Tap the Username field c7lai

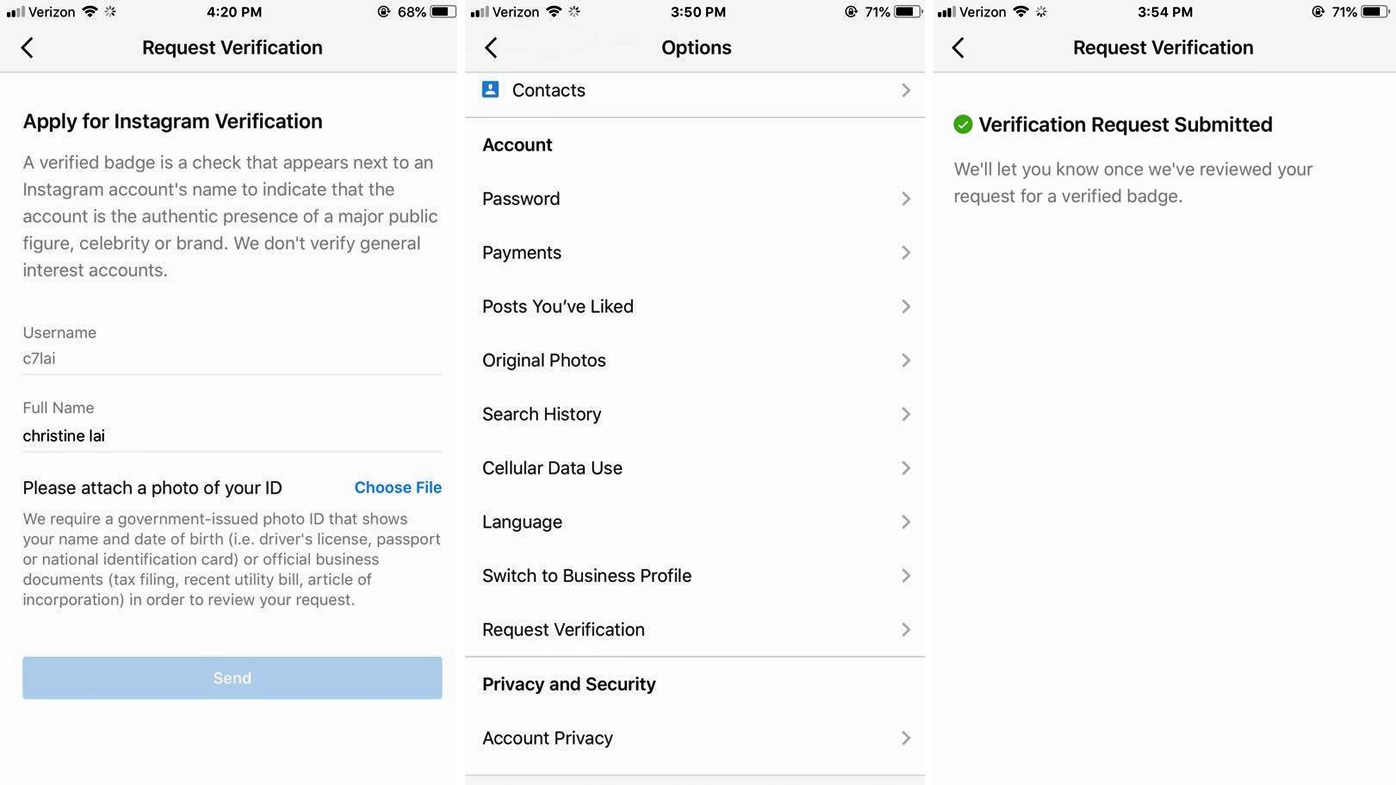(x=232, y=359)
